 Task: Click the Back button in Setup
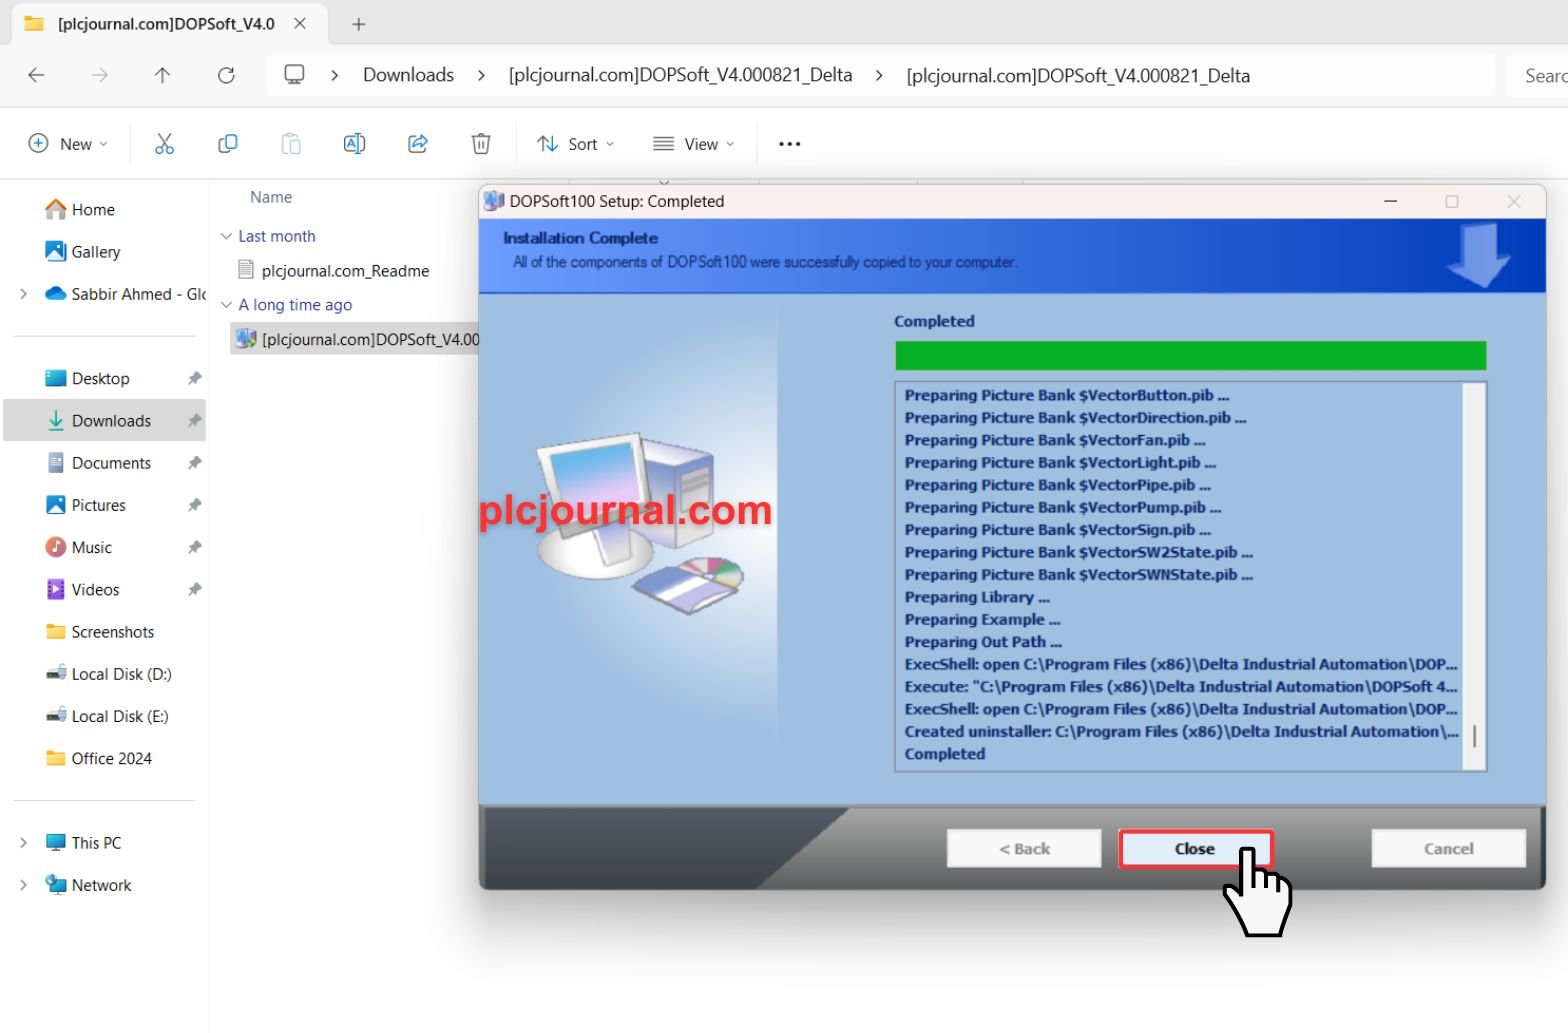click(1024, 849)
